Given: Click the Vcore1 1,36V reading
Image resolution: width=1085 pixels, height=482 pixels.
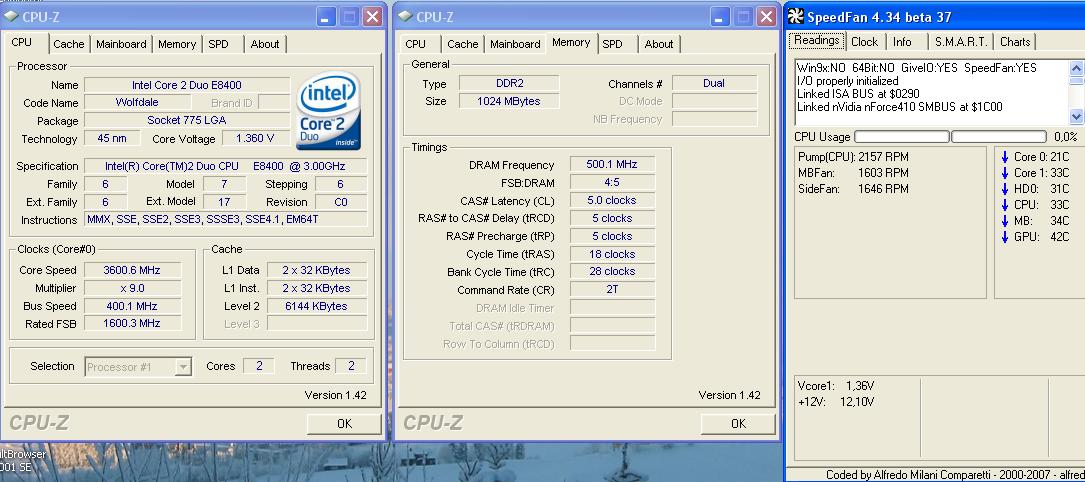Looking at the screenshot, I should click(x=836, y=386).
